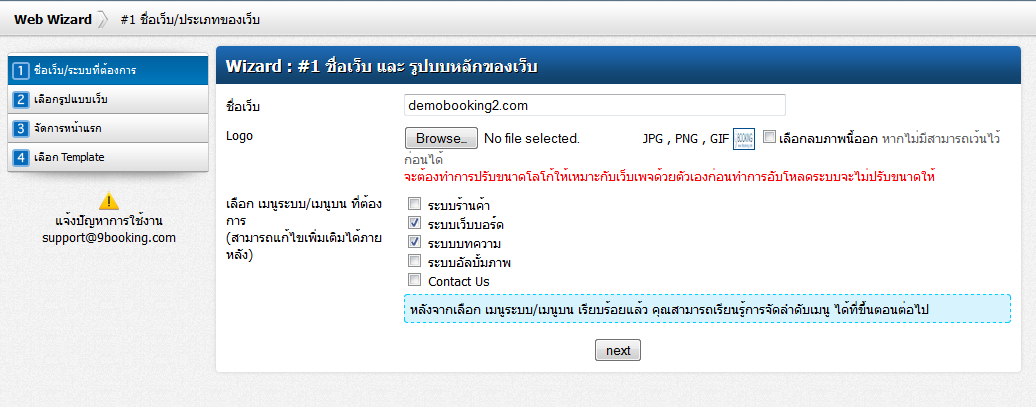Click the next button
1036x407 pixels.
(618, 350)
